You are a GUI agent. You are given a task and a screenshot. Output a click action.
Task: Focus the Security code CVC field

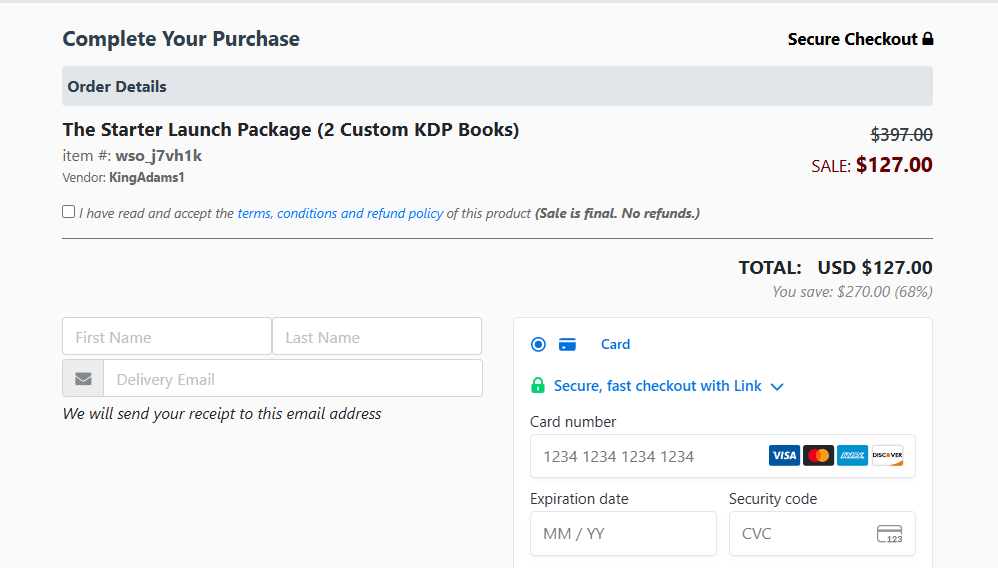point(822,534)
